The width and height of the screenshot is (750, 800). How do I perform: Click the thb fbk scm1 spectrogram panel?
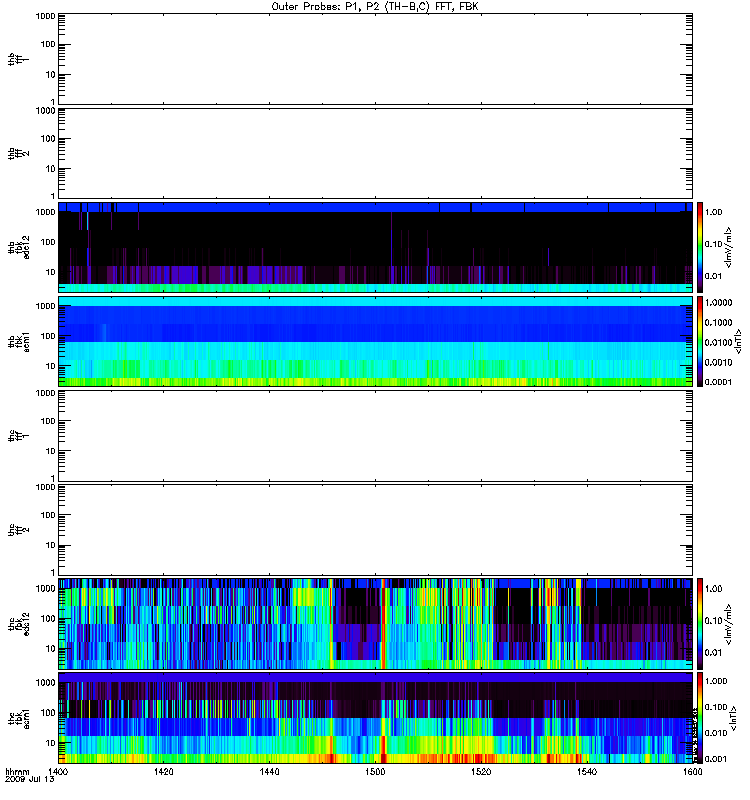click(376, 342)
